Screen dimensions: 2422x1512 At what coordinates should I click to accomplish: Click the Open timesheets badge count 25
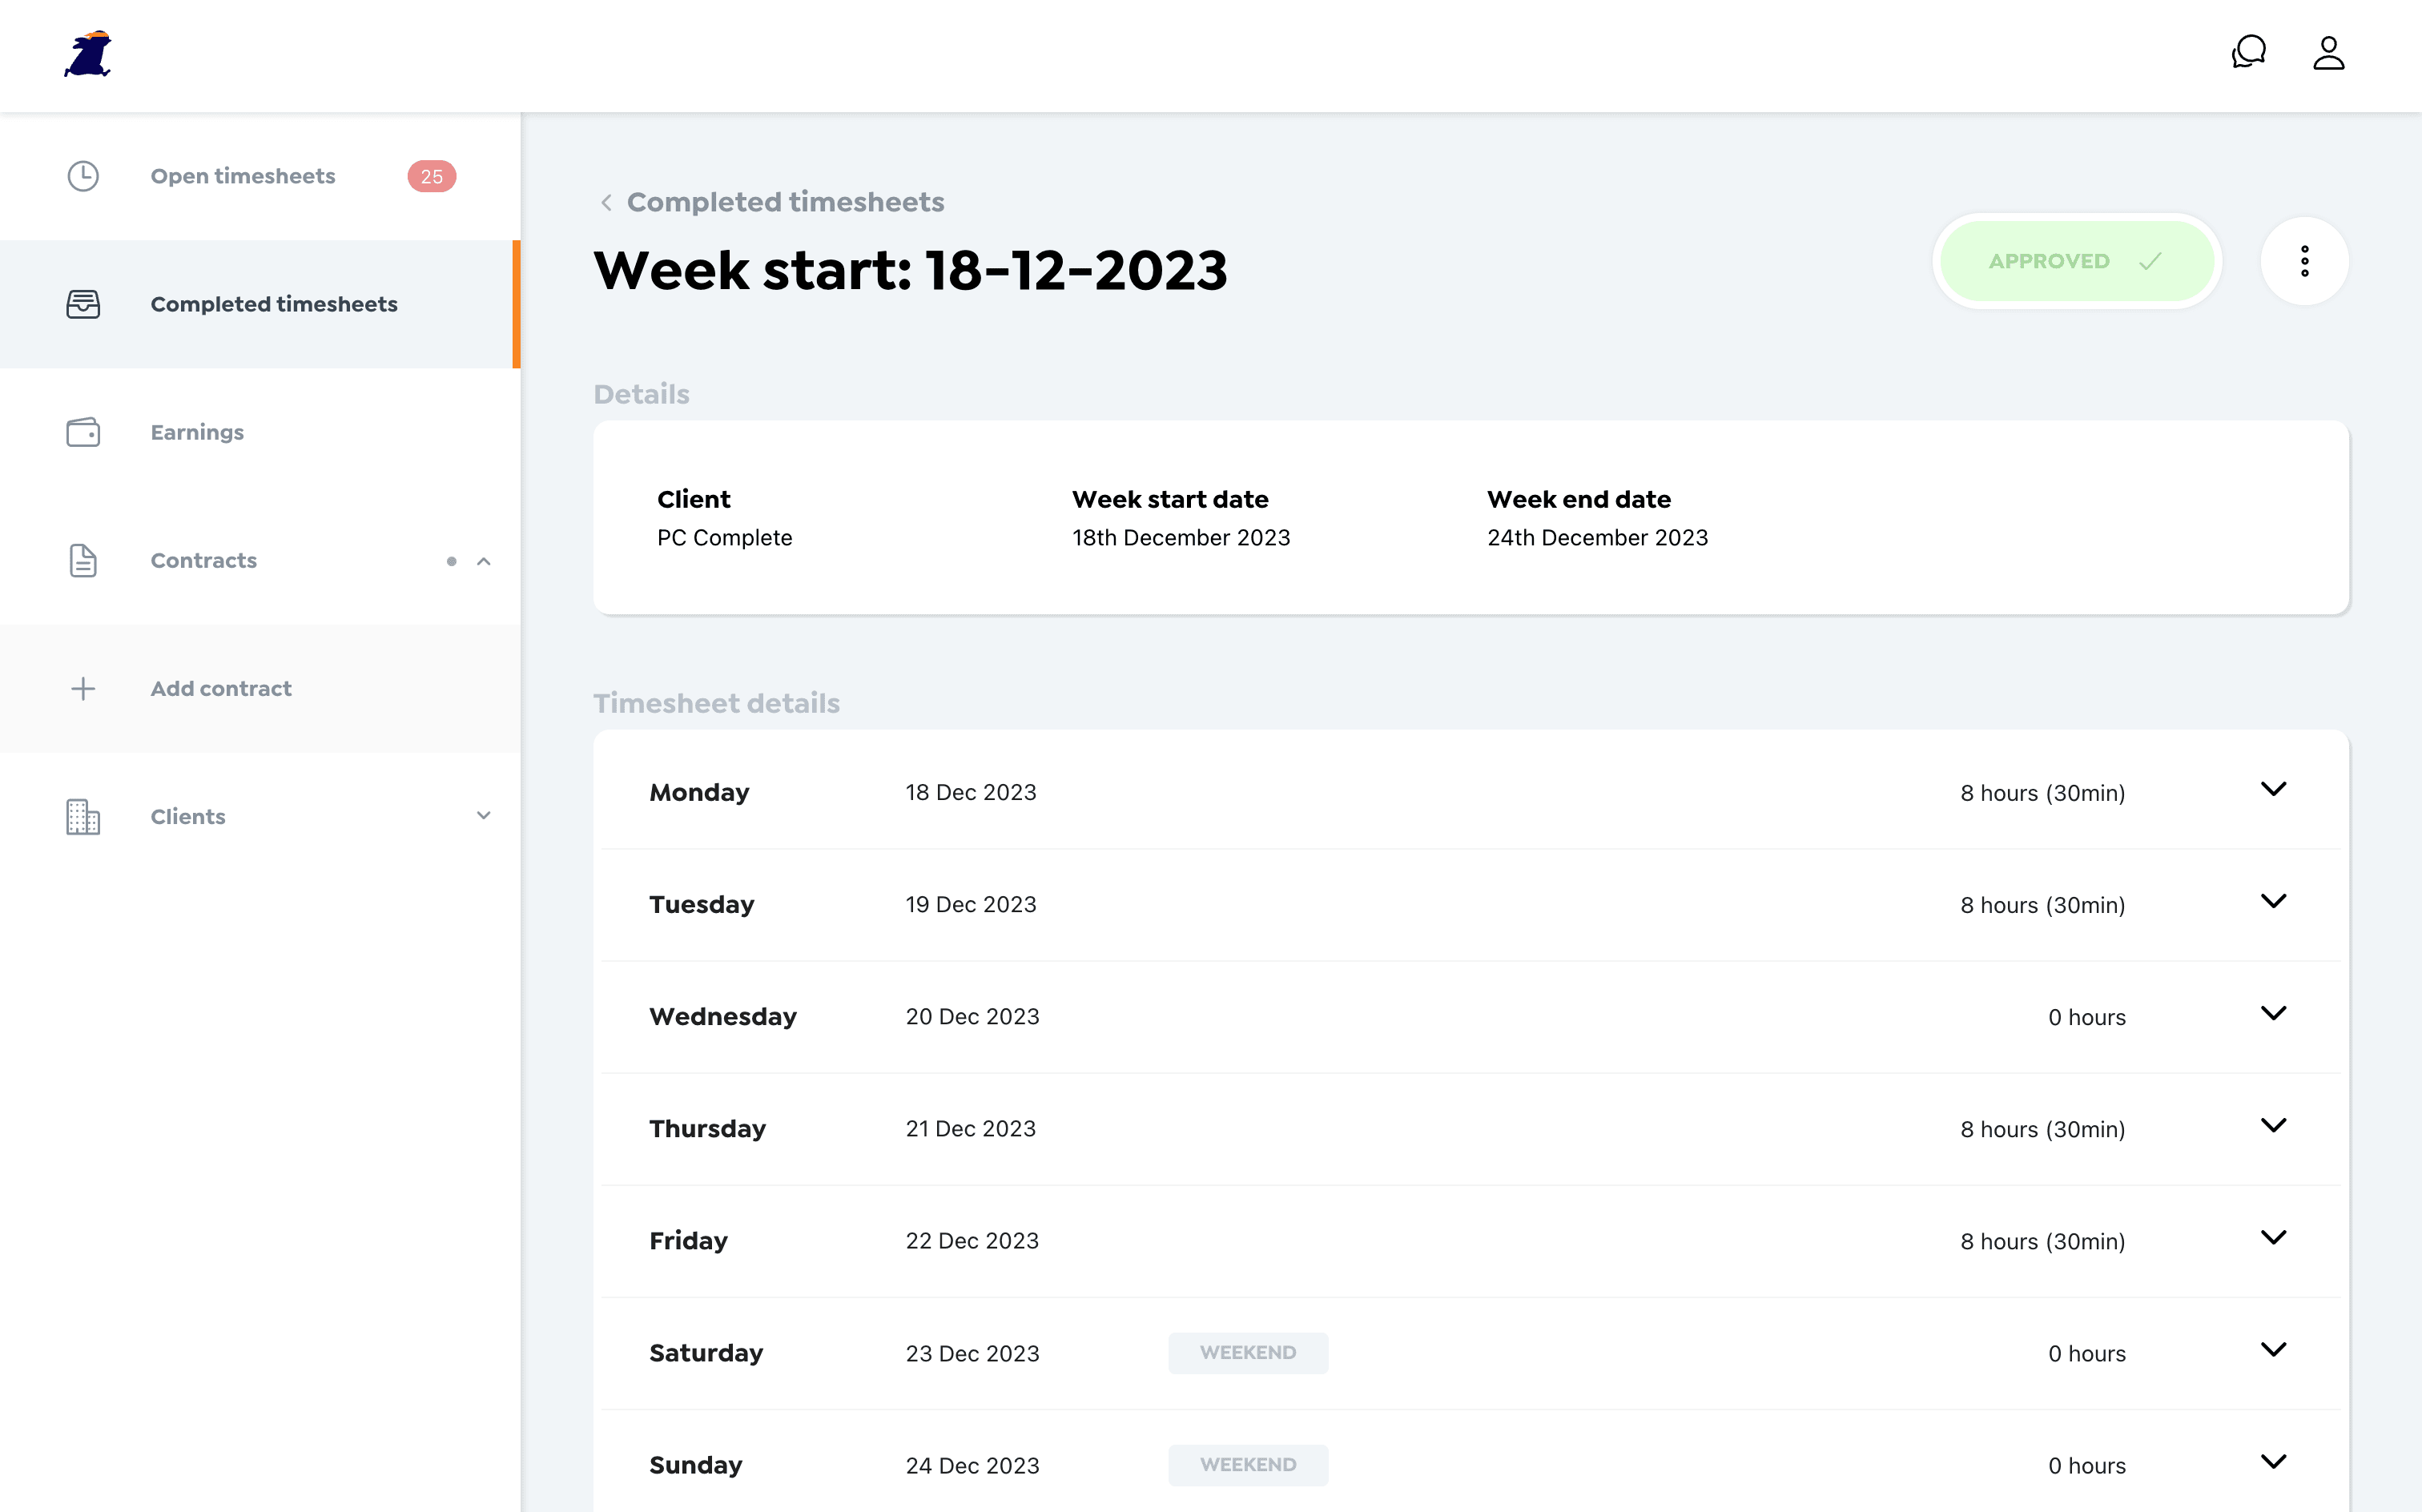pyautogui.click(x=430, y=176)
